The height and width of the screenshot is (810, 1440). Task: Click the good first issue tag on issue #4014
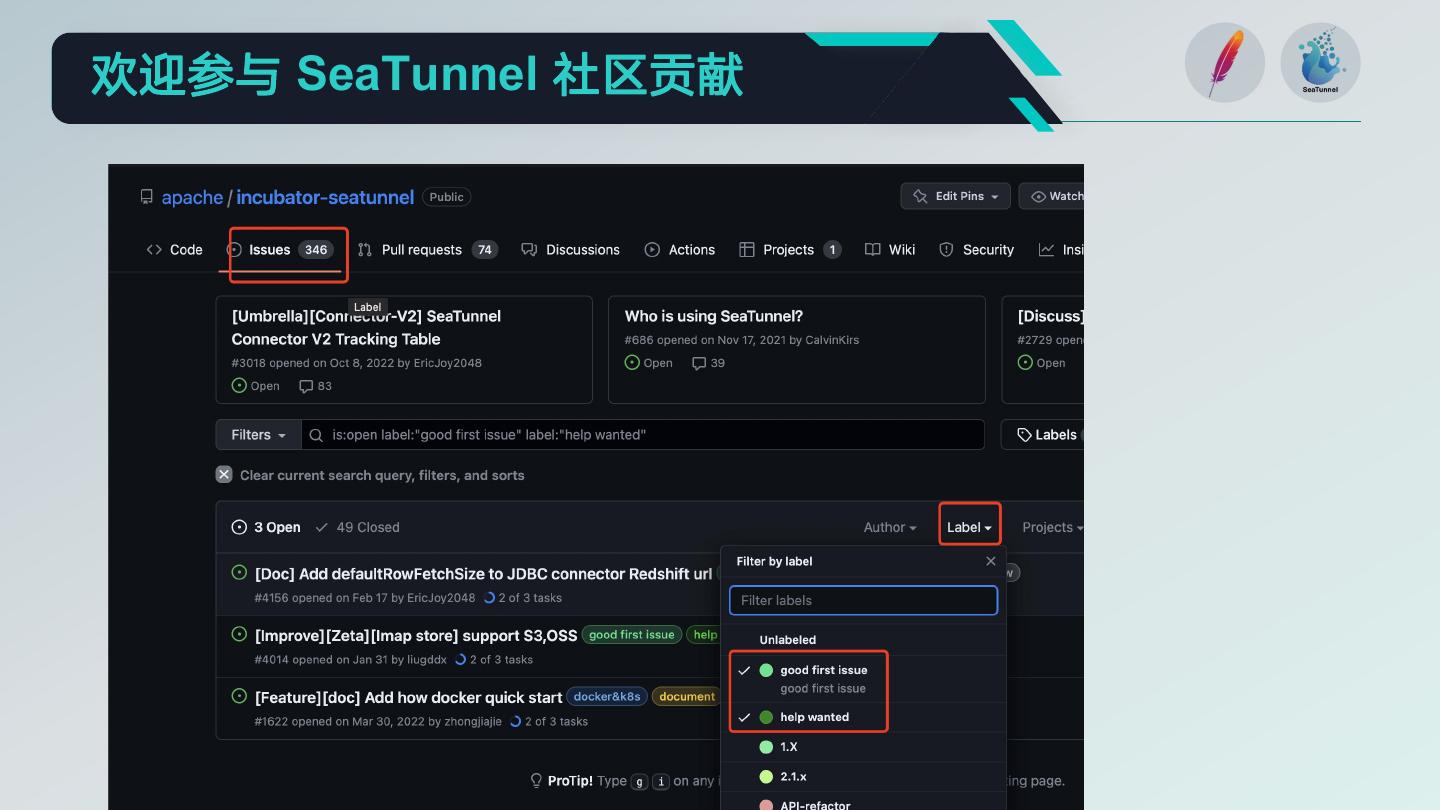click(632, 634)
